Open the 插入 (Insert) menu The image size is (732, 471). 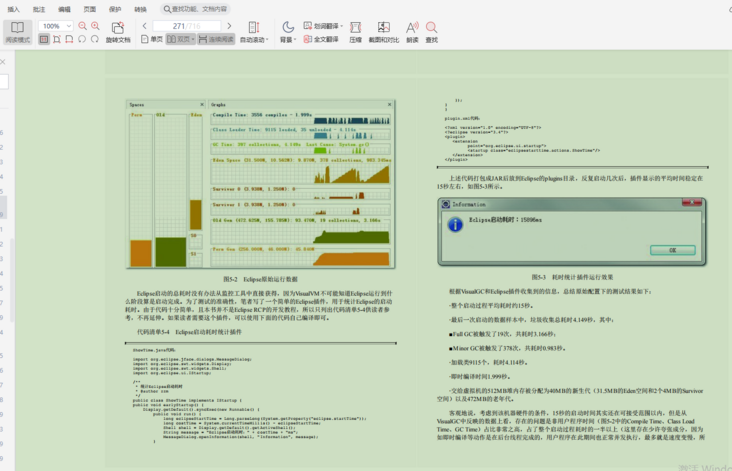tap(13, 9)
